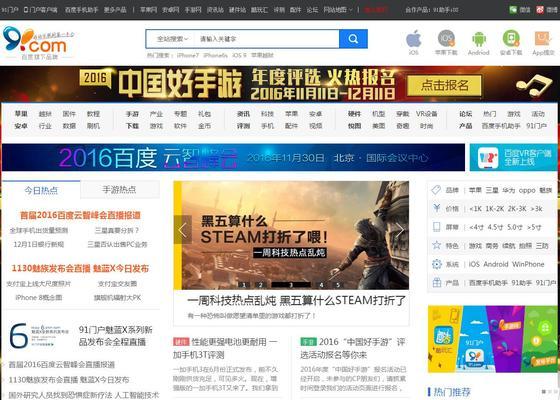Click the 系统 gear icon
Viewport: 560px width, 400px height.
(x=436, y=264)
